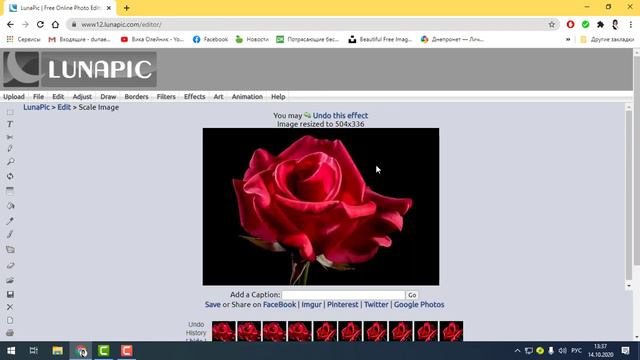Select the rectangle selection tool in left toolbar

point(10,112)
